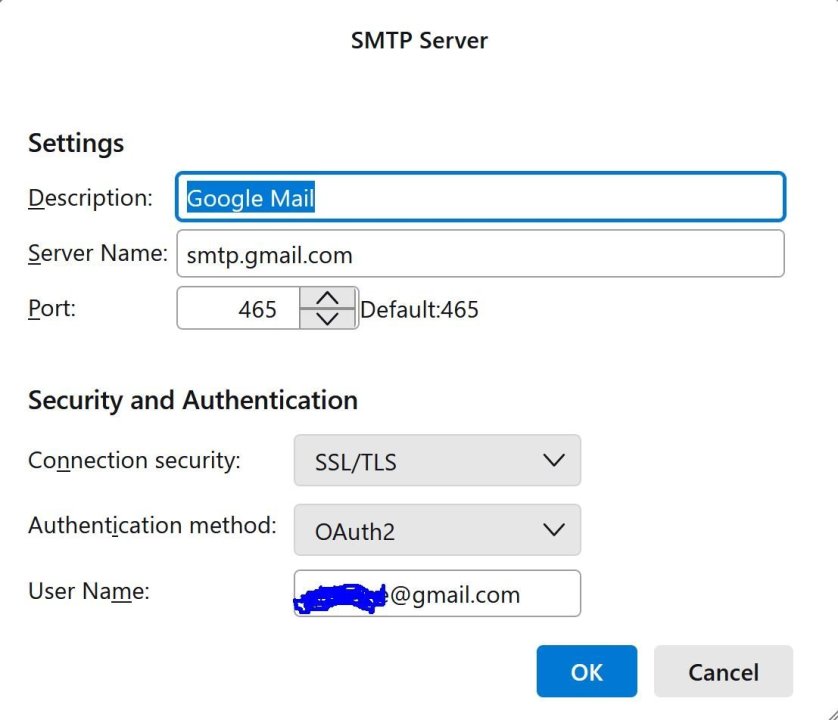Click the Security and Authentication heading
The height and width of the screenshot is (720, 838).
coord(192,400)
